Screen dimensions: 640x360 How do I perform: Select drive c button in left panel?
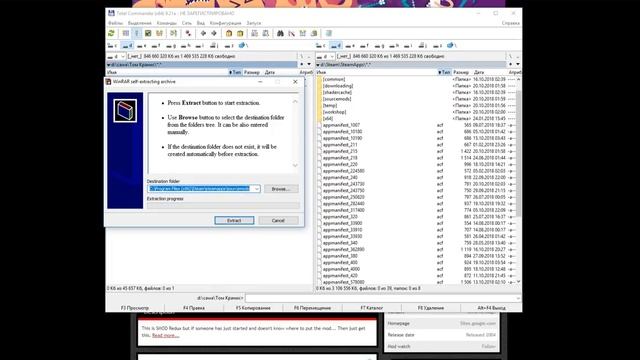113,46
